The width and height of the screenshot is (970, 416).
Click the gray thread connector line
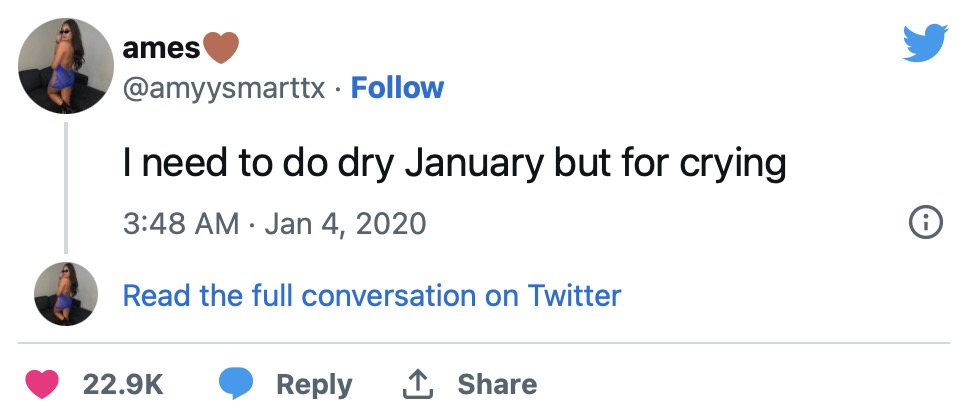66,188
